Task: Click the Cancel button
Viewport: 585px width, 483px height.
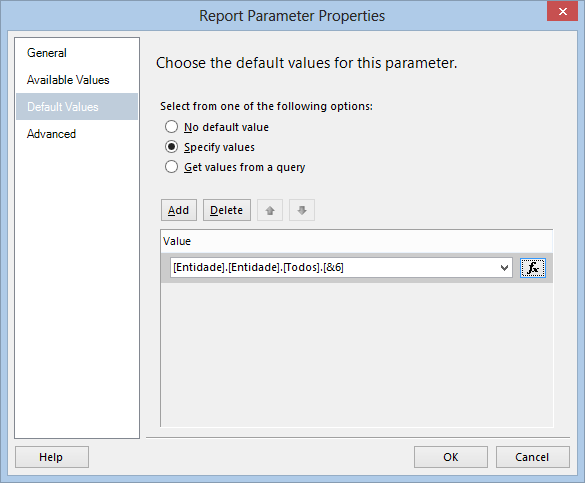Action: click(532, 457)
